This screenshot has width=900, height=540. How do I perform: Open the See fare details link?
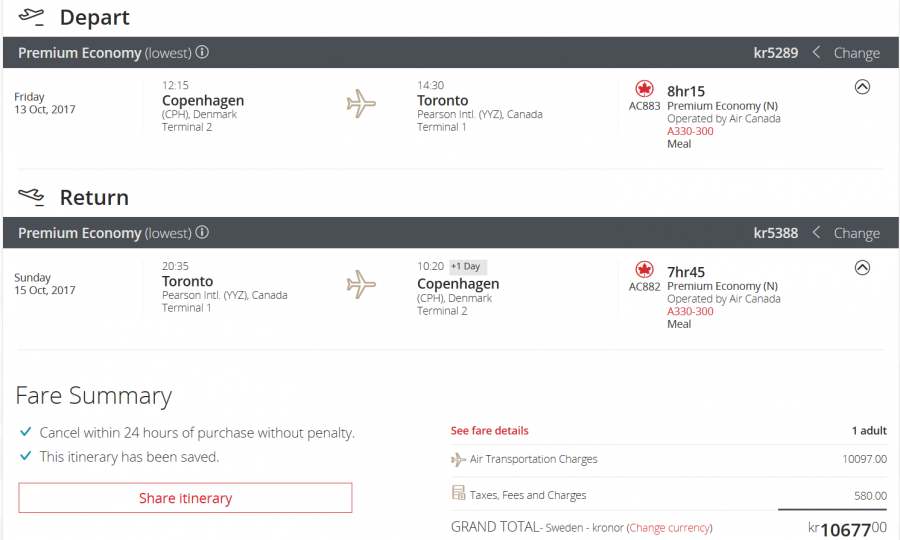coord(489,431)
